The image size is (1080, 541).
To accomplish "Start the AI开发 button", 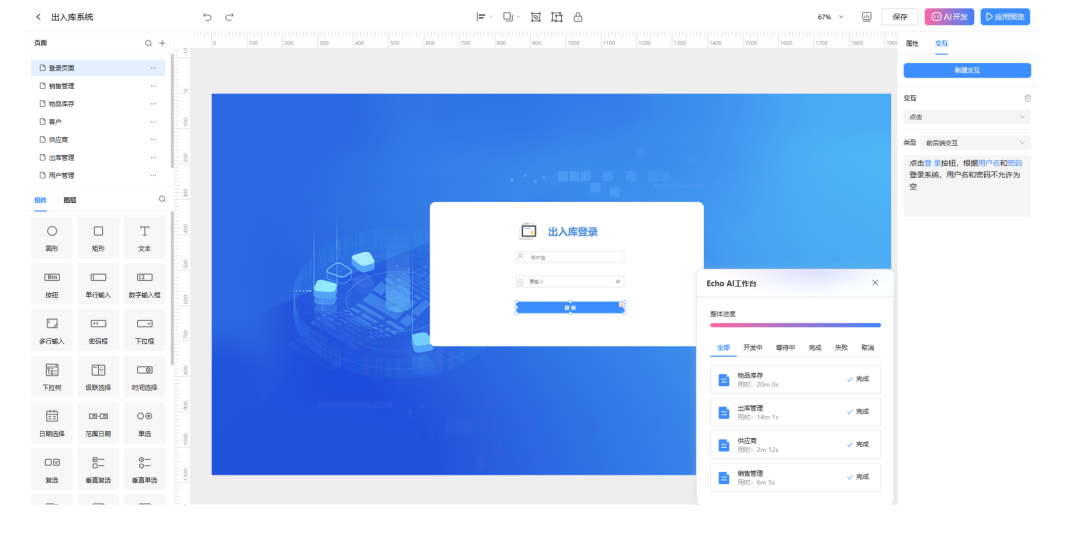I will pos(949,17).
